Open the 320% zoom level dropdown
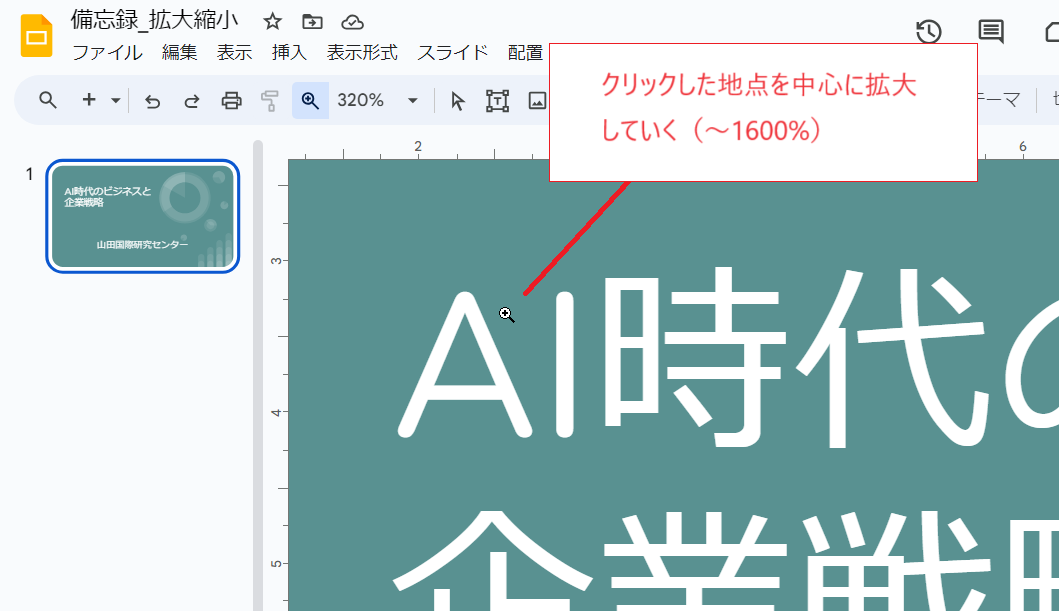This screenshot has width=1059, height=611. pos(378,101)
